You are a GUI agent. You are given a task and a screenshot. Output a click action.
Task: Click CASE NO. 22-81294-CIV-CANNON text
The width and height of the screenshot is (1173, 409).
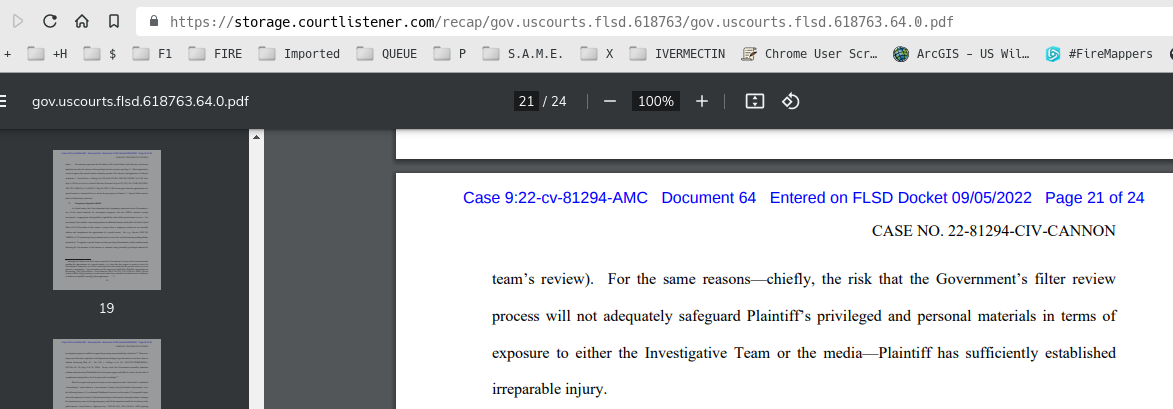(993, 231)
